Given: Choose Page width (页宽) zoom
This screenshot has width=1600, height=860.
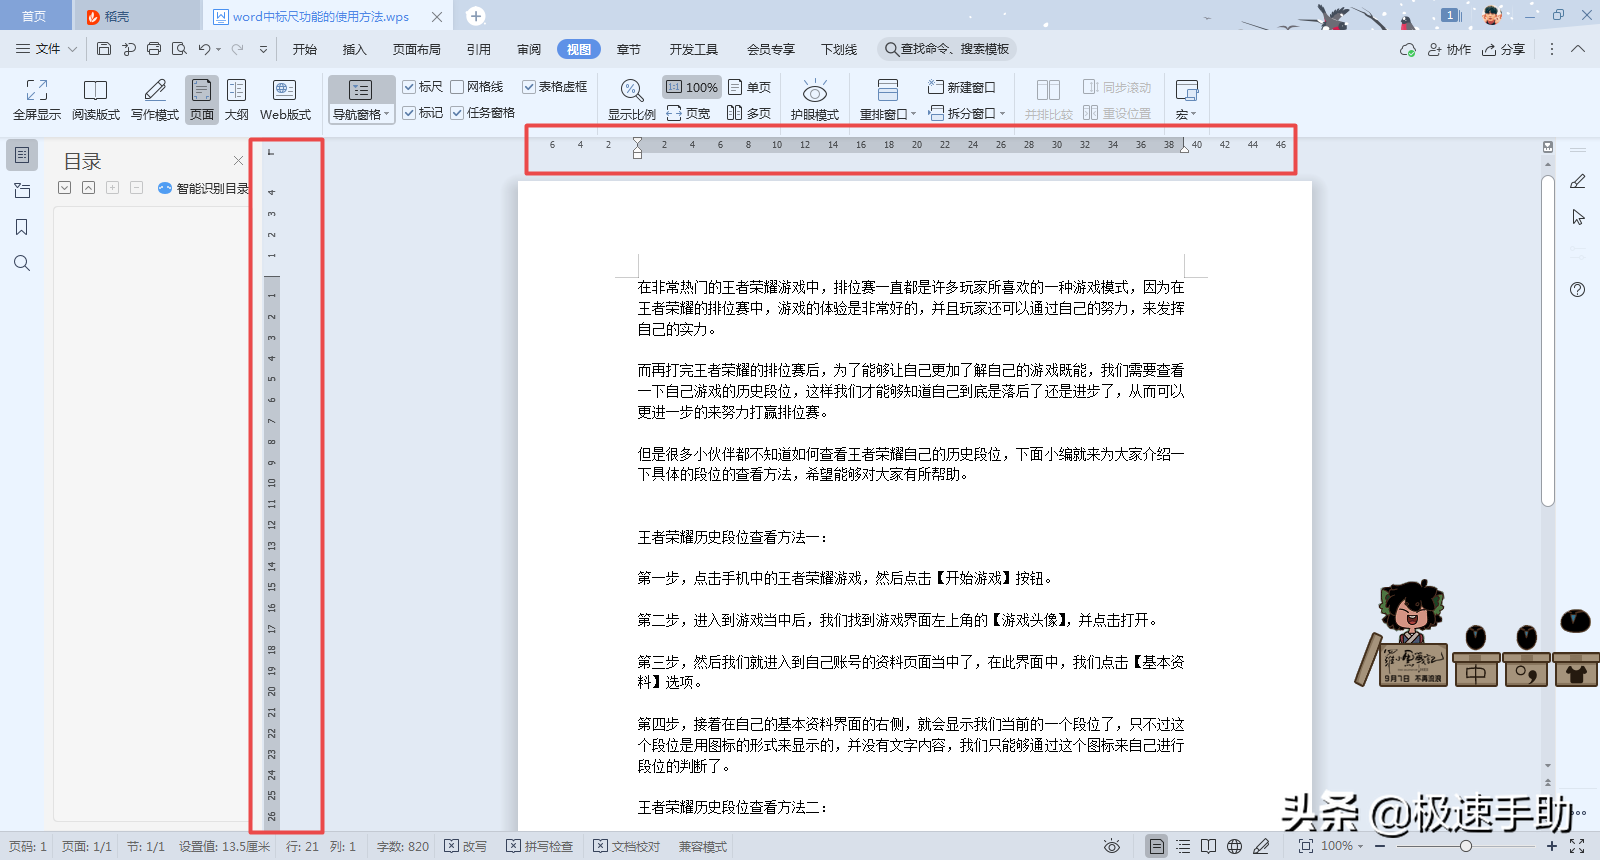Looking at the screenshot, I should (688, 113).
